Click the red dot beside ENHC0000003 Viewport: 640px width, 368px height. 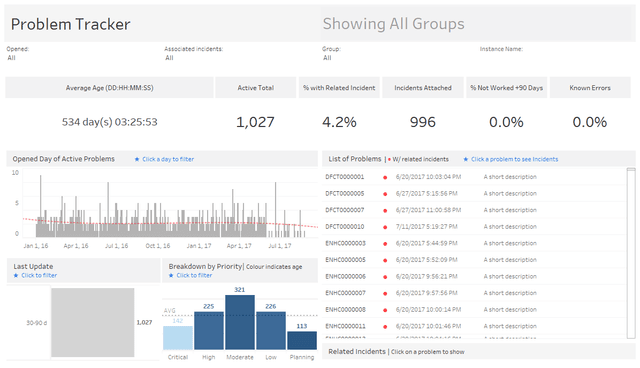385,244
